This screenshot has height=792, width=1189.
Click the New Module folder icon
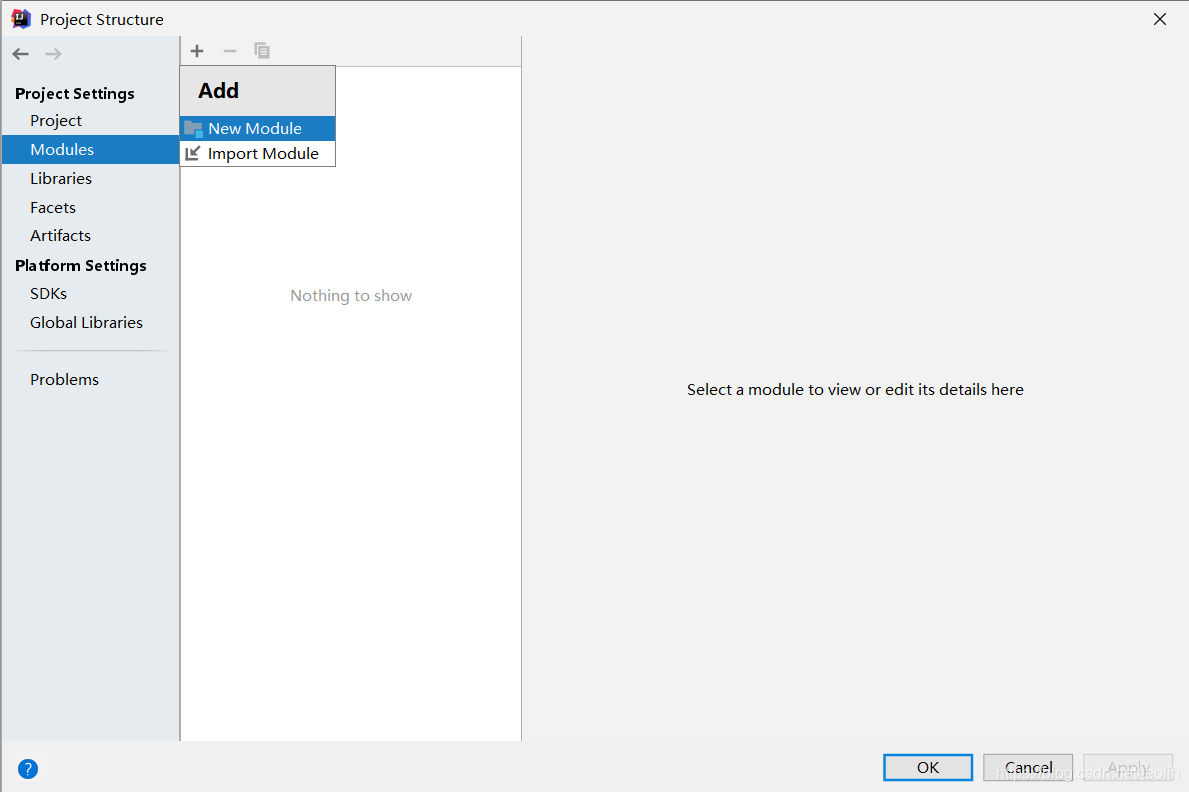(x=193, y=128)
